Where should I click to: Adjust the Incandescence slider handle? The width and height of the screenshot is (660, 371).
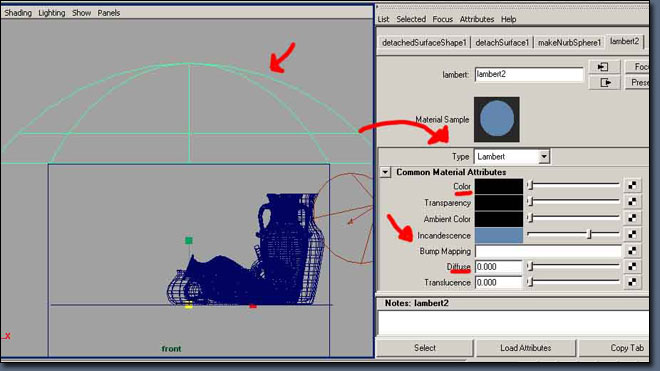(x=589, y=234)
